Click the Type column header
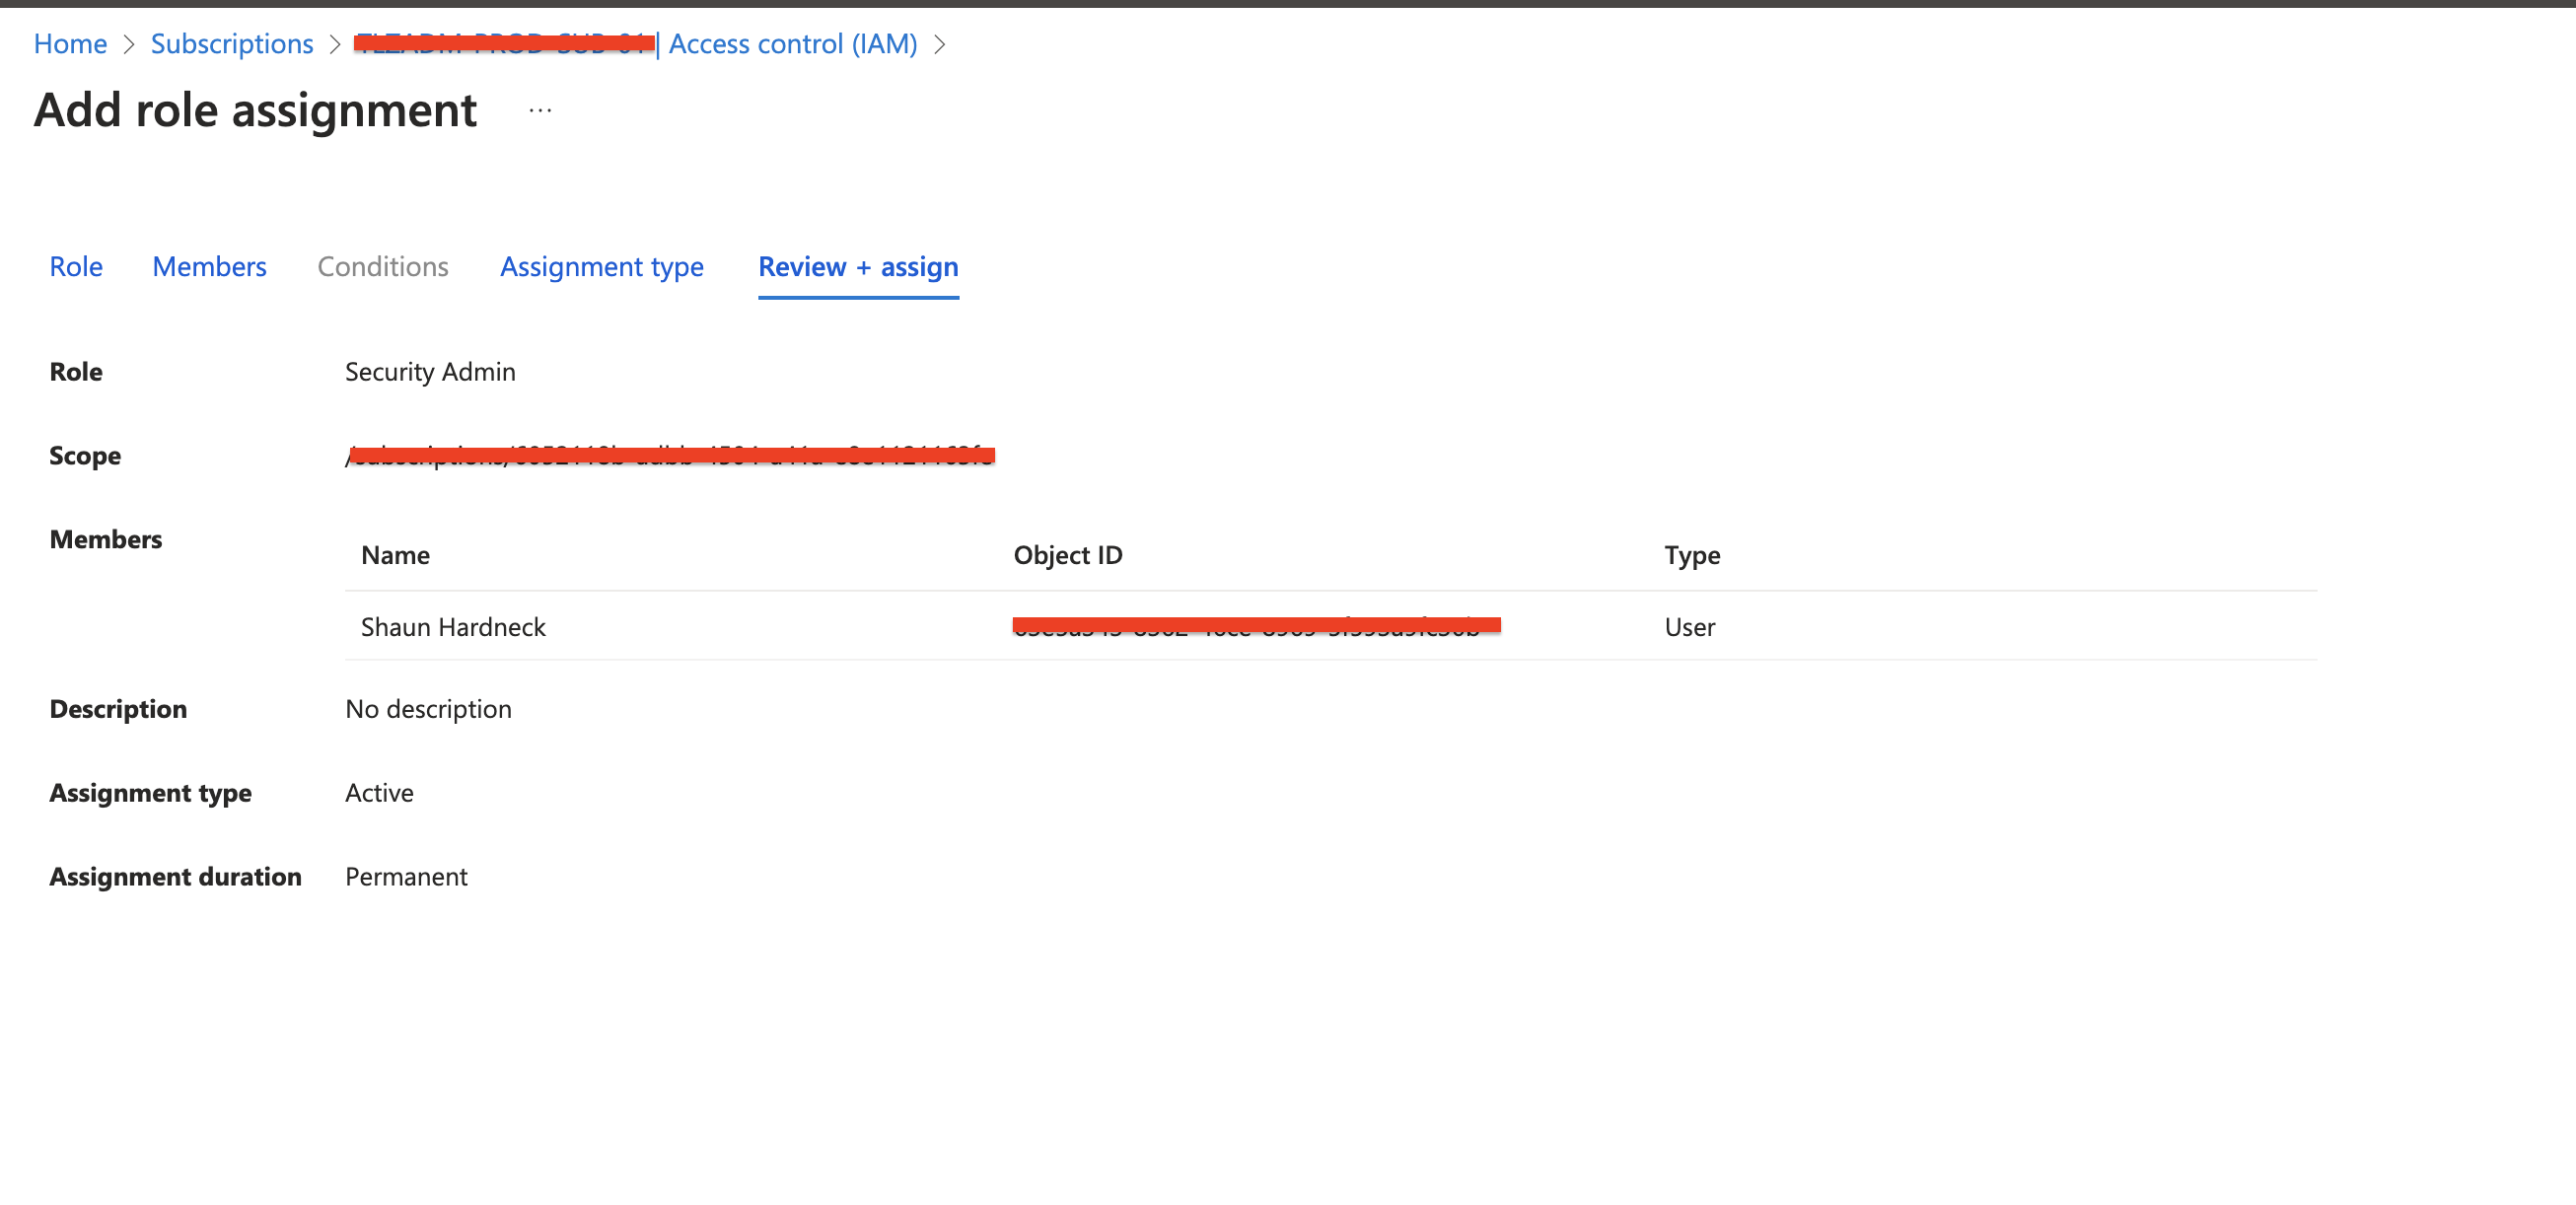The height and width of the screenshot is (1205, 2576). [x=1692, y=555]
